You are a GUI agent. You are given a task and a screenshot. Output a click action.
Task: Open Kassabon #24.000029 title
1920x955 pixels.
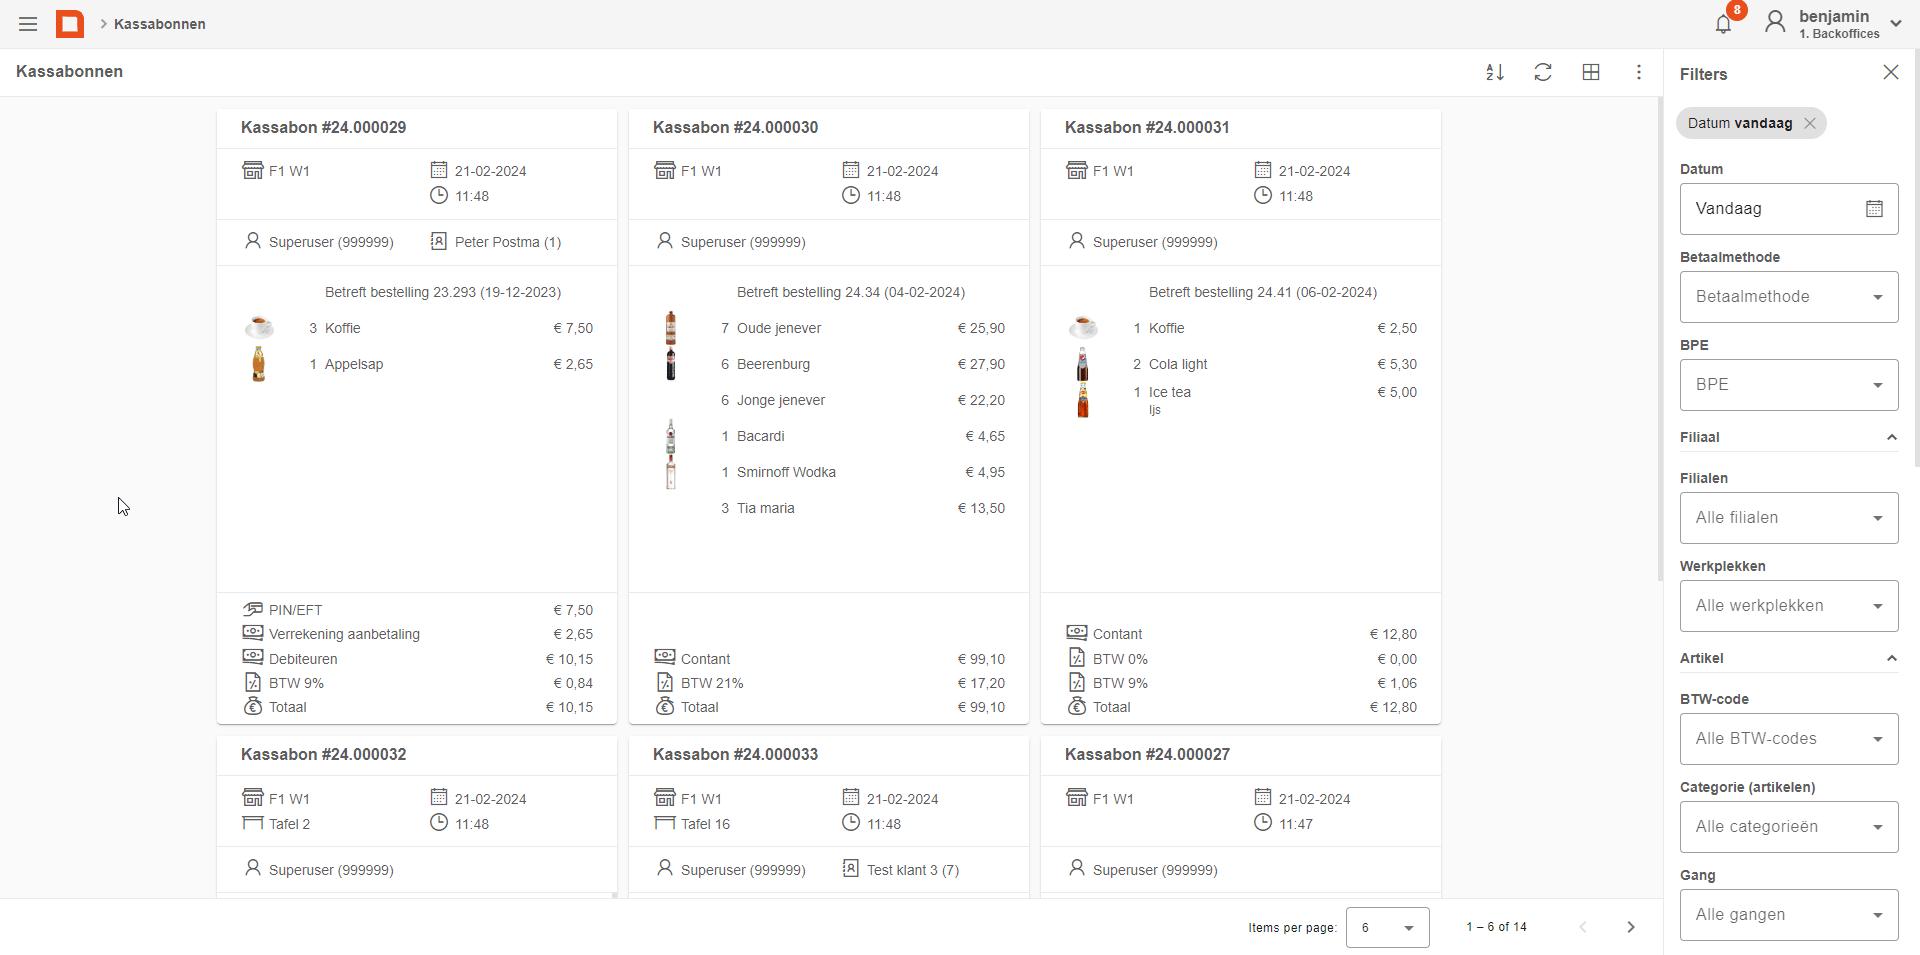coord(323,127)
